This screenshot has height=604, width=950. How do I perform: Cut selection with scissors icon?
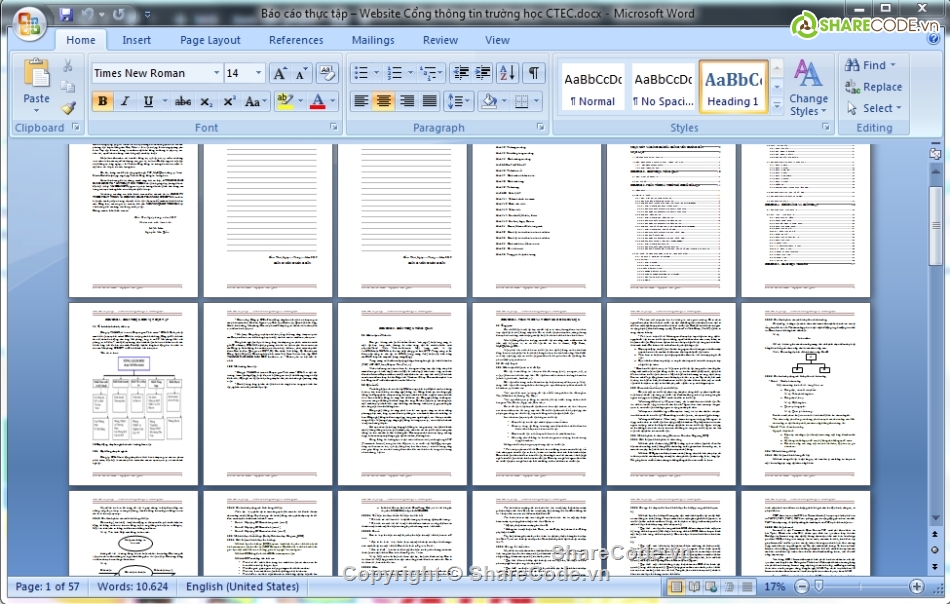(x=68, y=65)
